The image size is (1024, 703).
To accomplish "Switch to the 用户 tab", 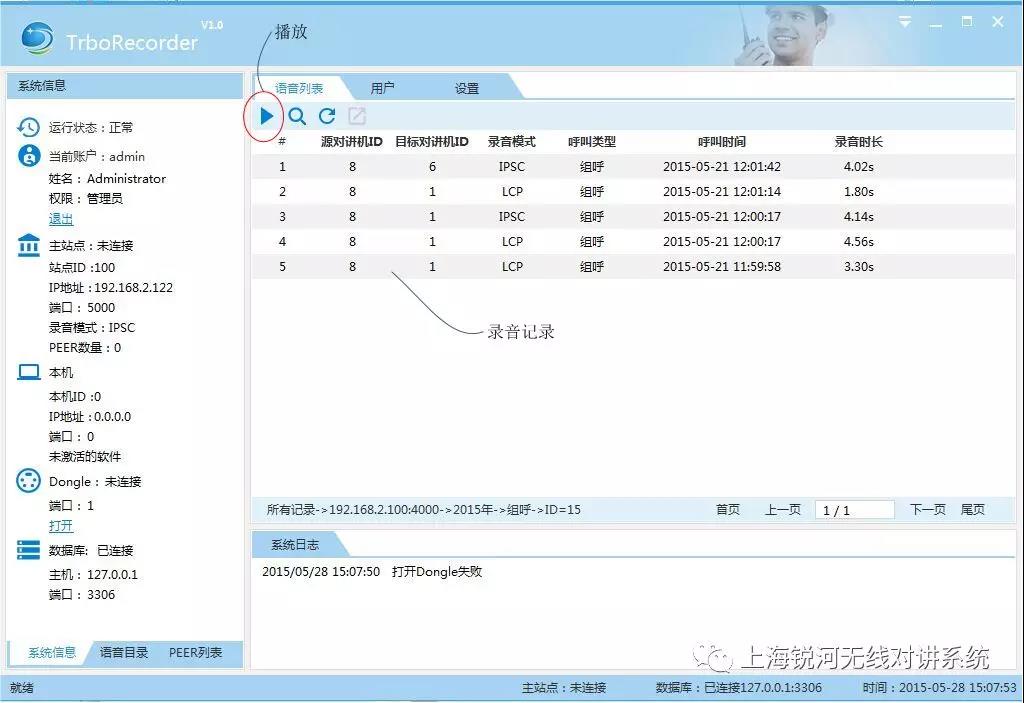I will point(382,88).
